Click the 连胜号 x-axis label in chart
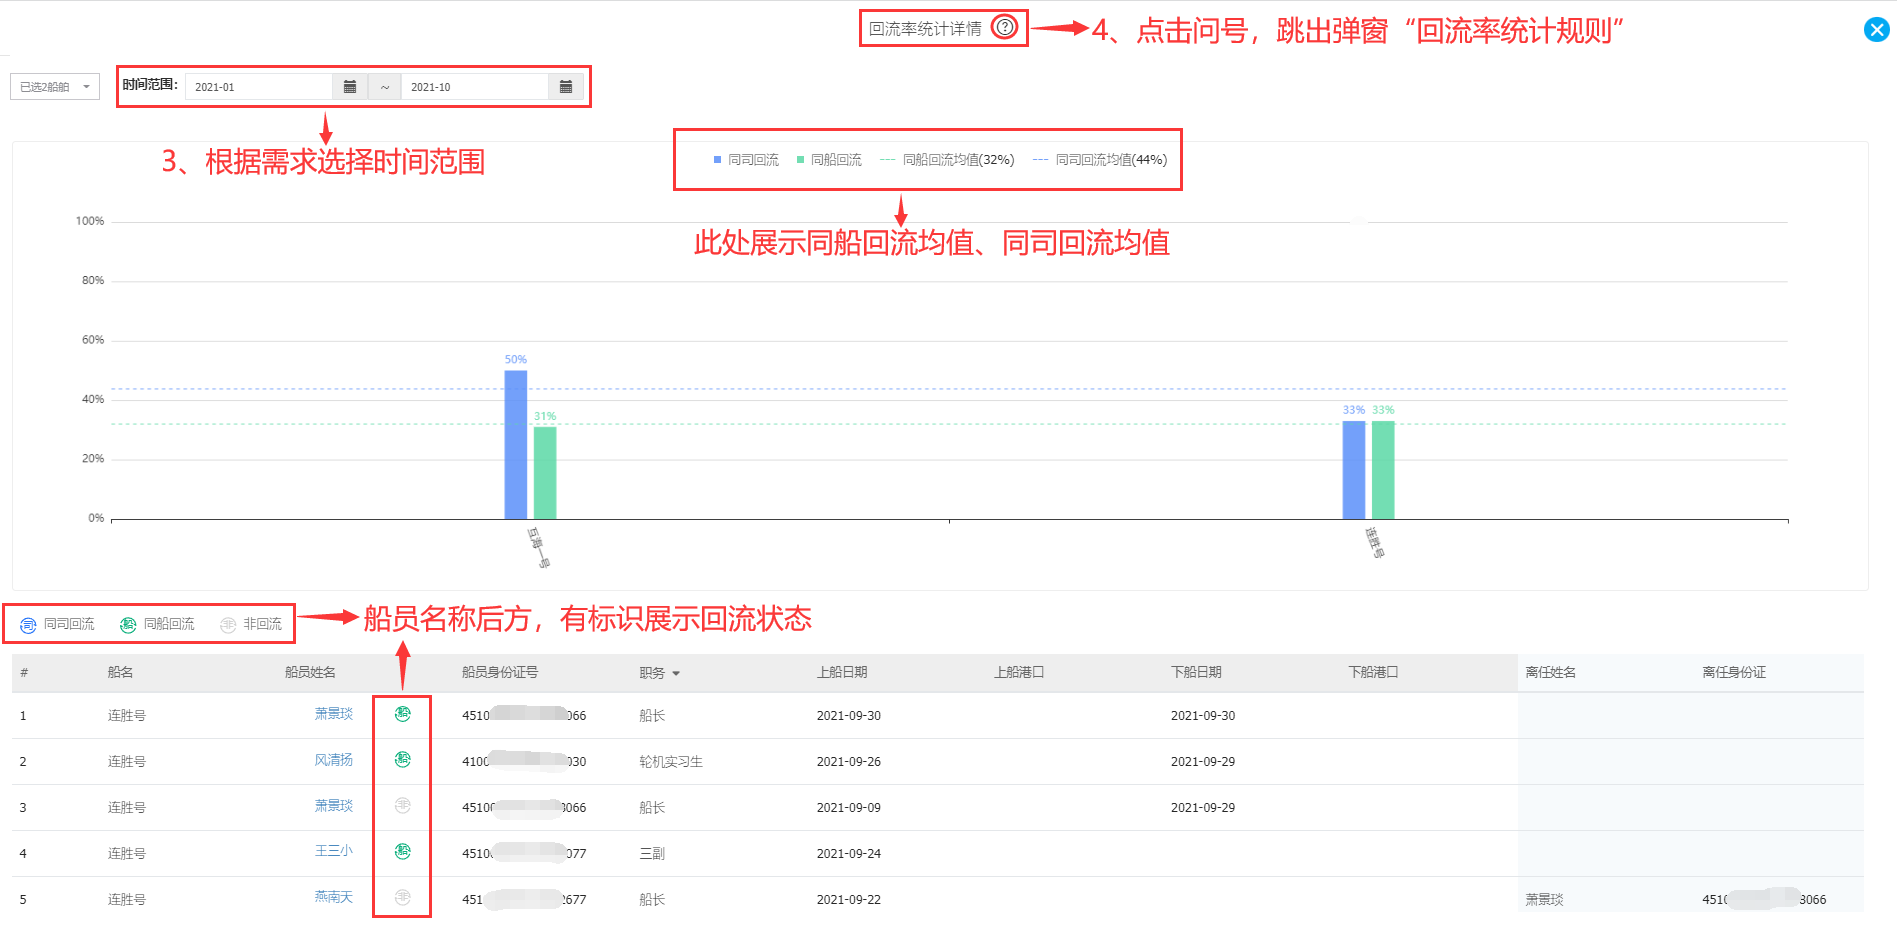The image size is (1897, 937). click(x=1375, y=542)
